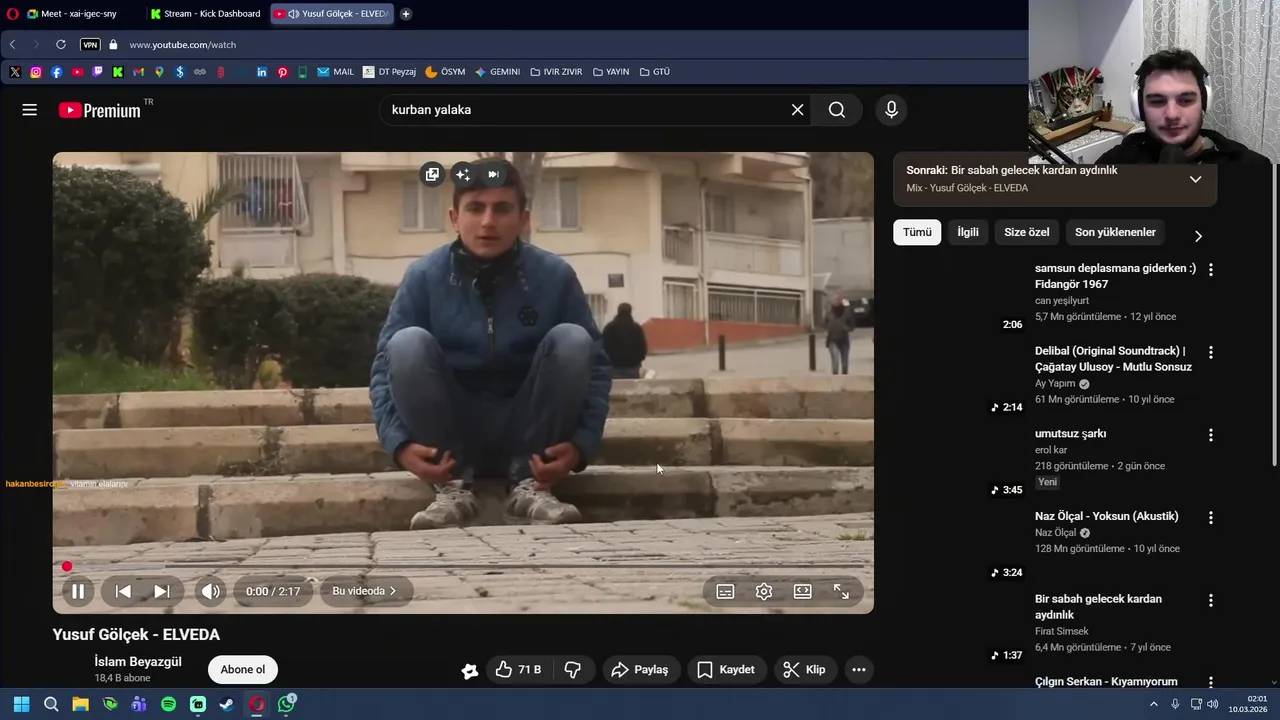Click the overlay skip-next icon atop video

point(493,174)
